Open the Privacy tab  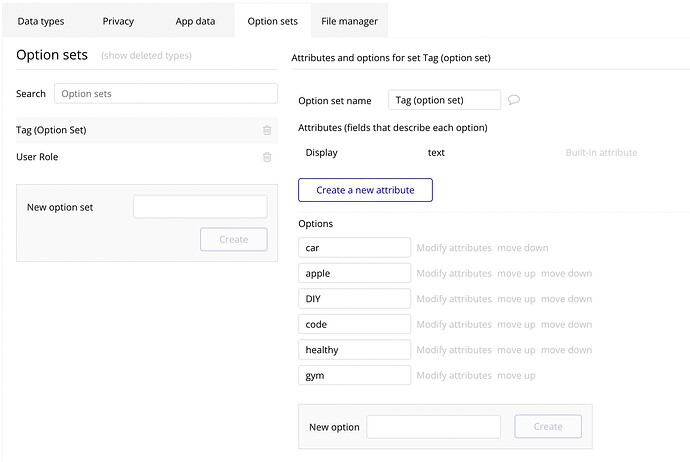point(118,21)
